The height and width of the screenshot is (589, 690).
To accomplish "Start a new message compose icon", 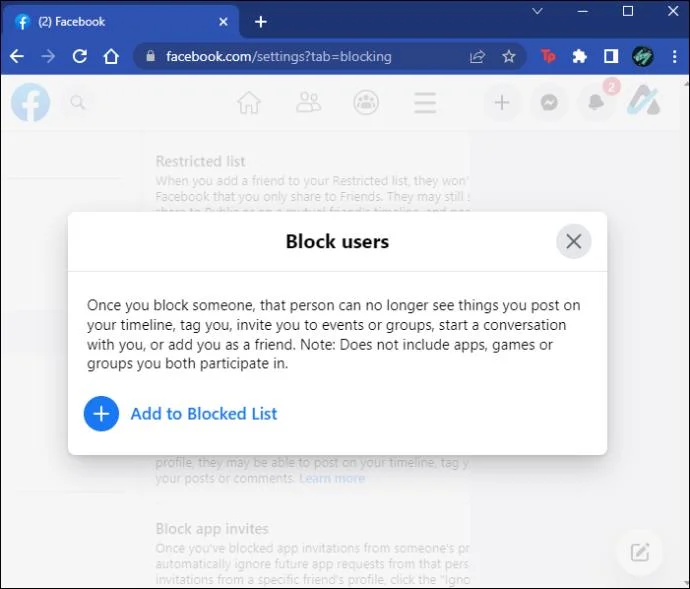I will (639, 552).
